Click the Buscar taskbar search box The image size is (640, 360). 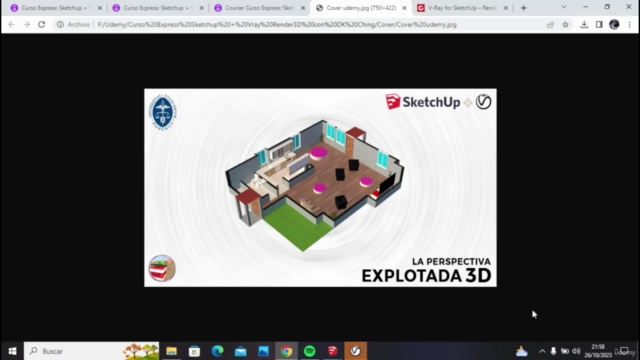pyautogui.click(x=91, y=351)
